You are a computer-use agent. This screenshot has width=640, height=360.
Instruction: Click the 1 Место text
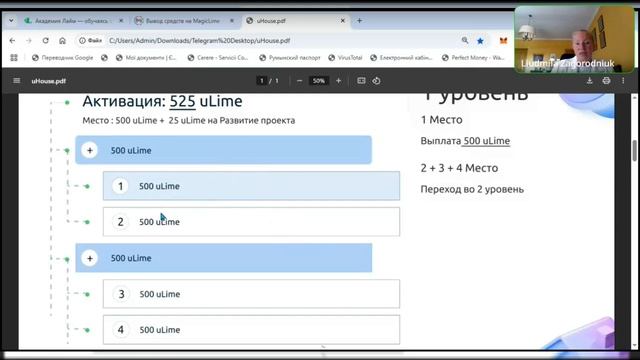pos(441,120)
